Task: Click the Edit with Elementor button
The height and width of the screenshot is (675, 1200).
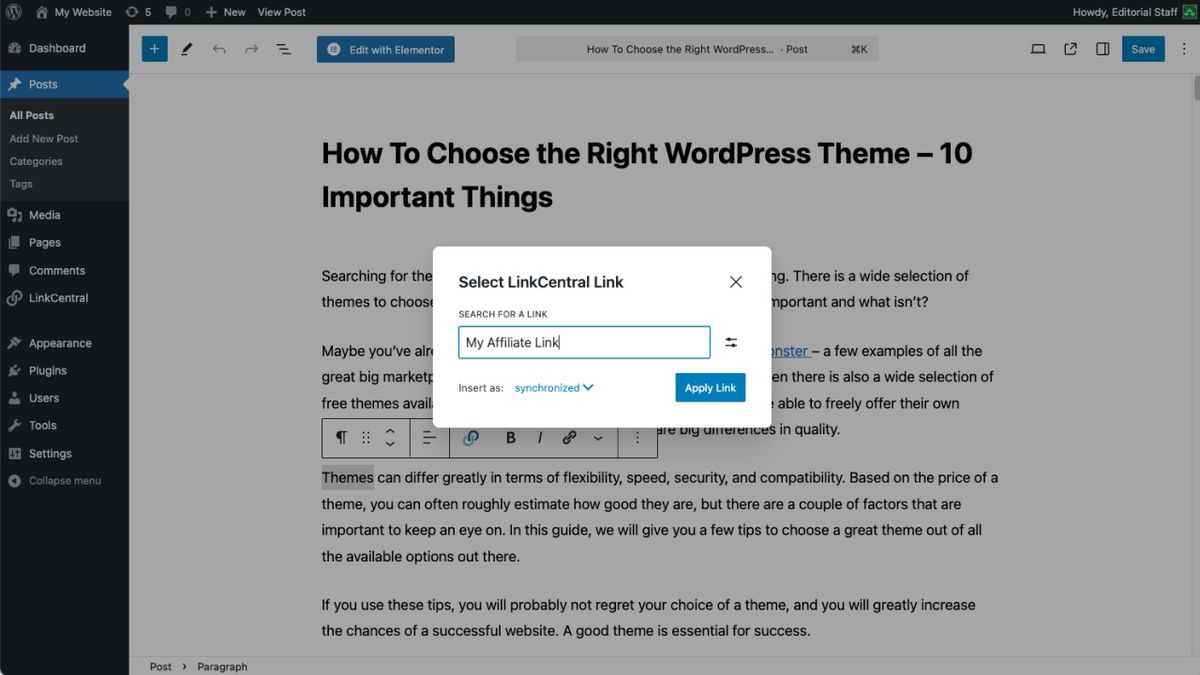Action: tap(385, 48)
